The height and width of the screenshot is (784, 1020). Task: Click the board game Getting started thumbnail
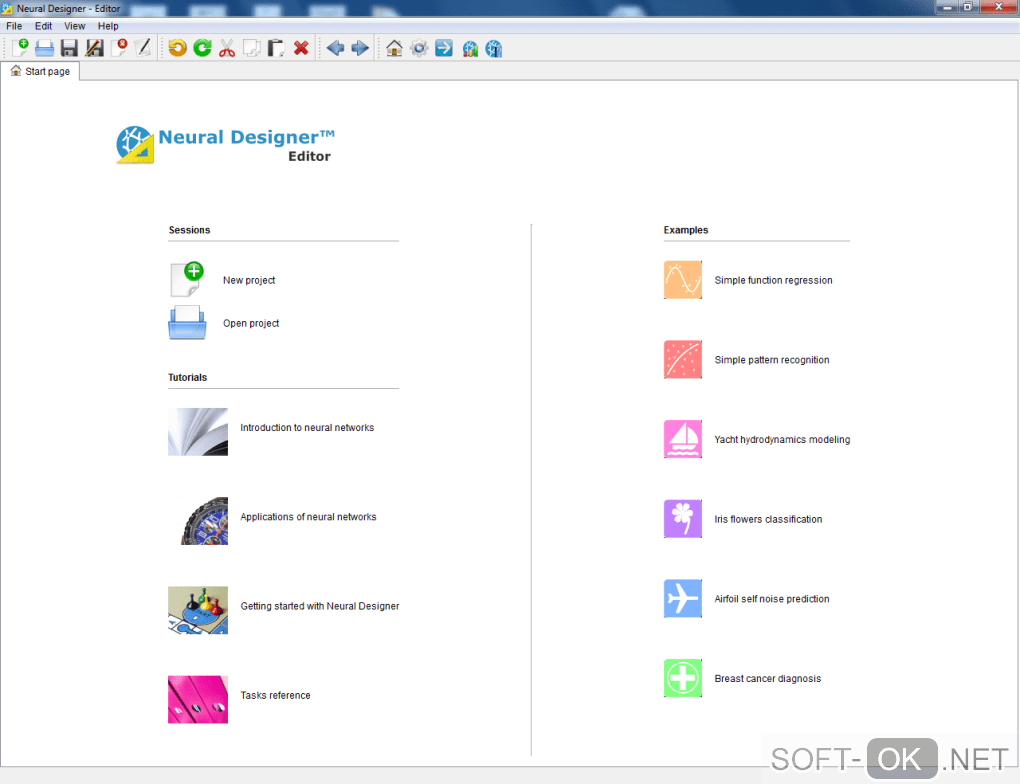[x=198, y=610]
